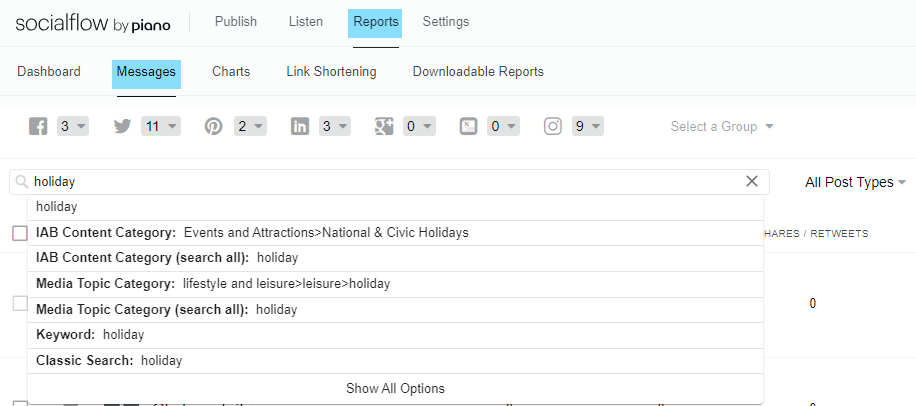Open the Google Plus accounts dropdown showing 0
This screenshot has height=406, width=916.
click(x=419, y=126)
